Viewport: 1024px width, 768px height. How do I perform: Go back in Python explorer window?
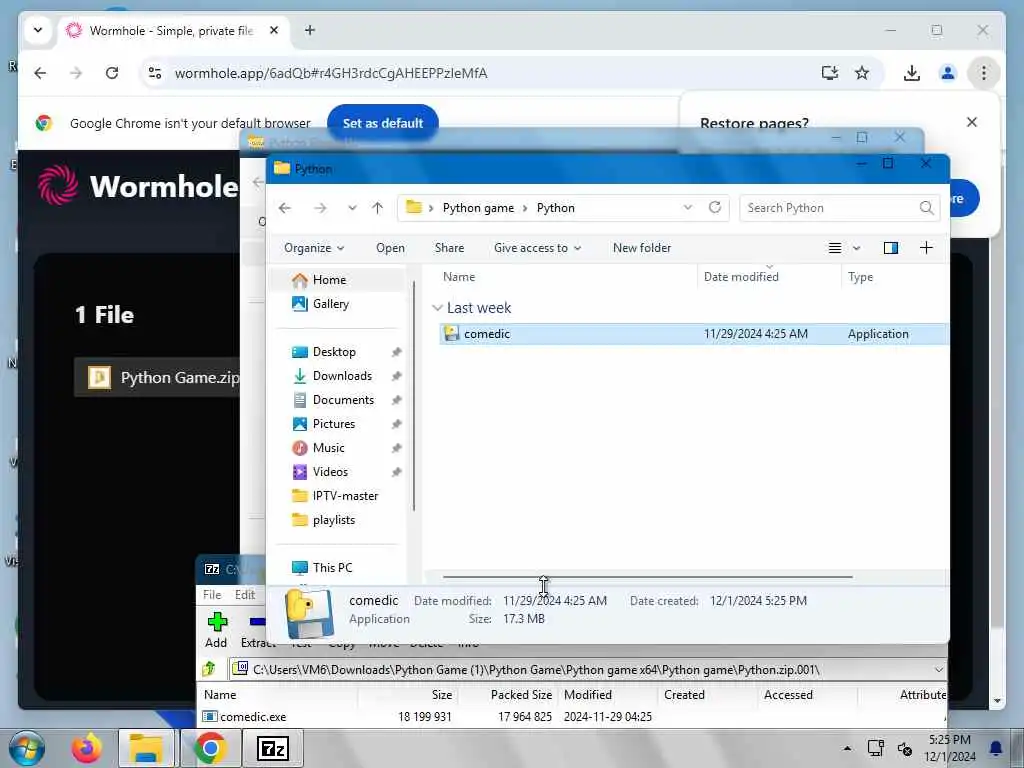pos(285,208)
